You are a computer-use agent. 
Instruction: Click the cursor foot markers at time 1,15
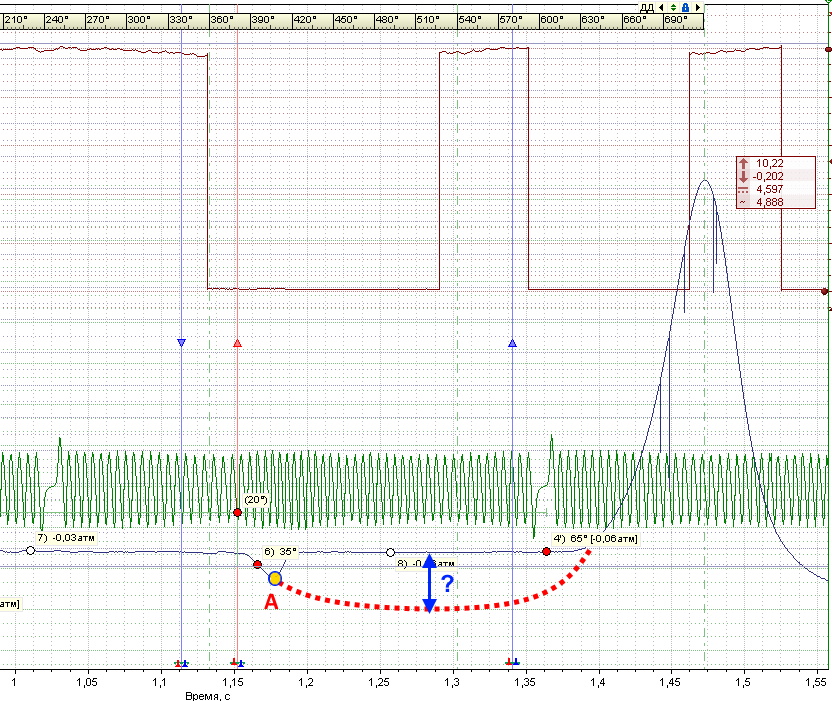[x=237, y=663]
